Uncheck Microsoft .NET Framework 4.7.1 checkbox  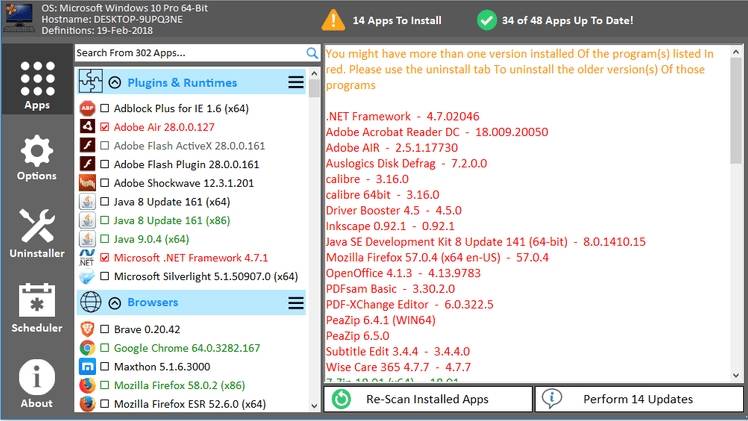pyautogui.click(x=104, y=258)
